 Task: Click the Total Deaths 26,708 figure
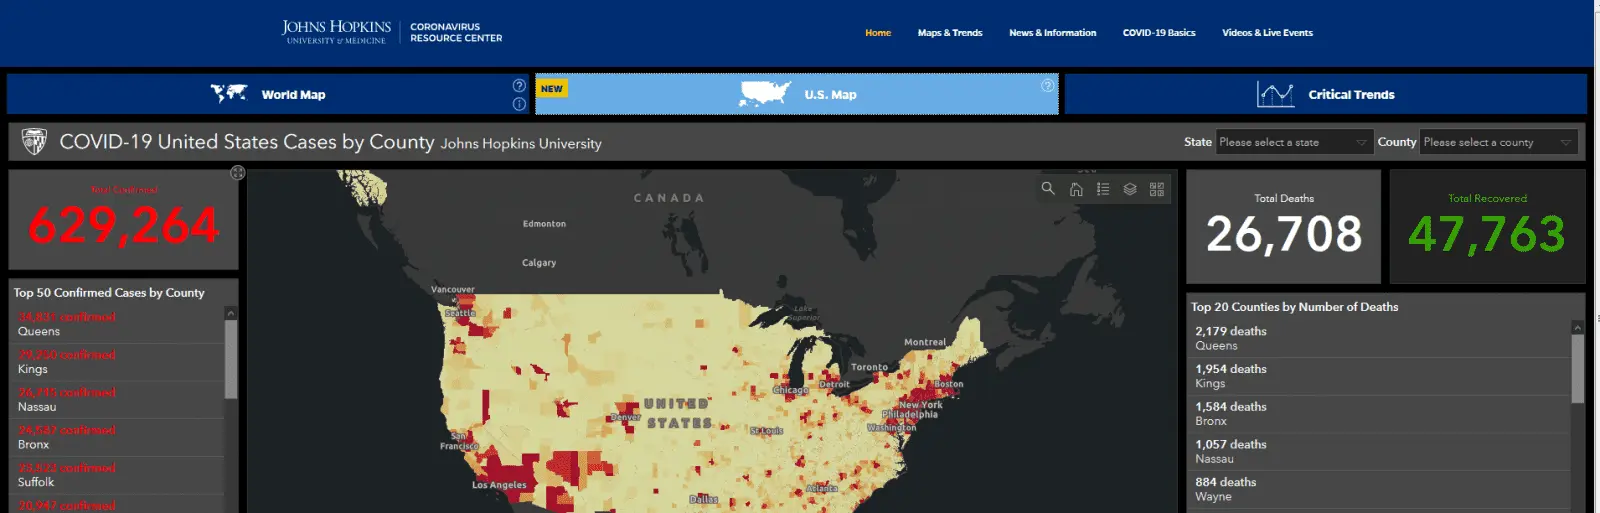tap(1284, 235)
